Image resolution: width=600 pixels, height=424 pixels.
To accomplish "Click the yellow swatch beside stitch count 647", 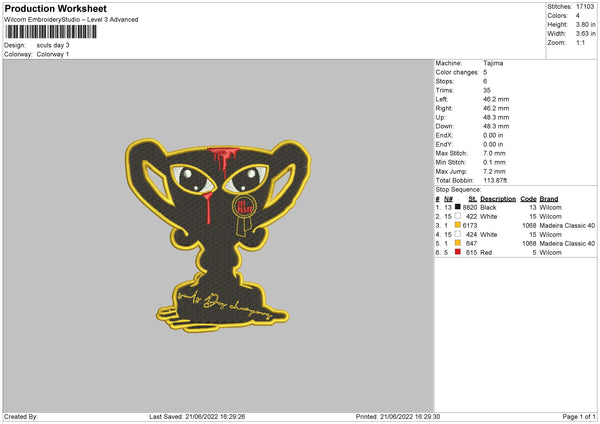I will [457, 243].
